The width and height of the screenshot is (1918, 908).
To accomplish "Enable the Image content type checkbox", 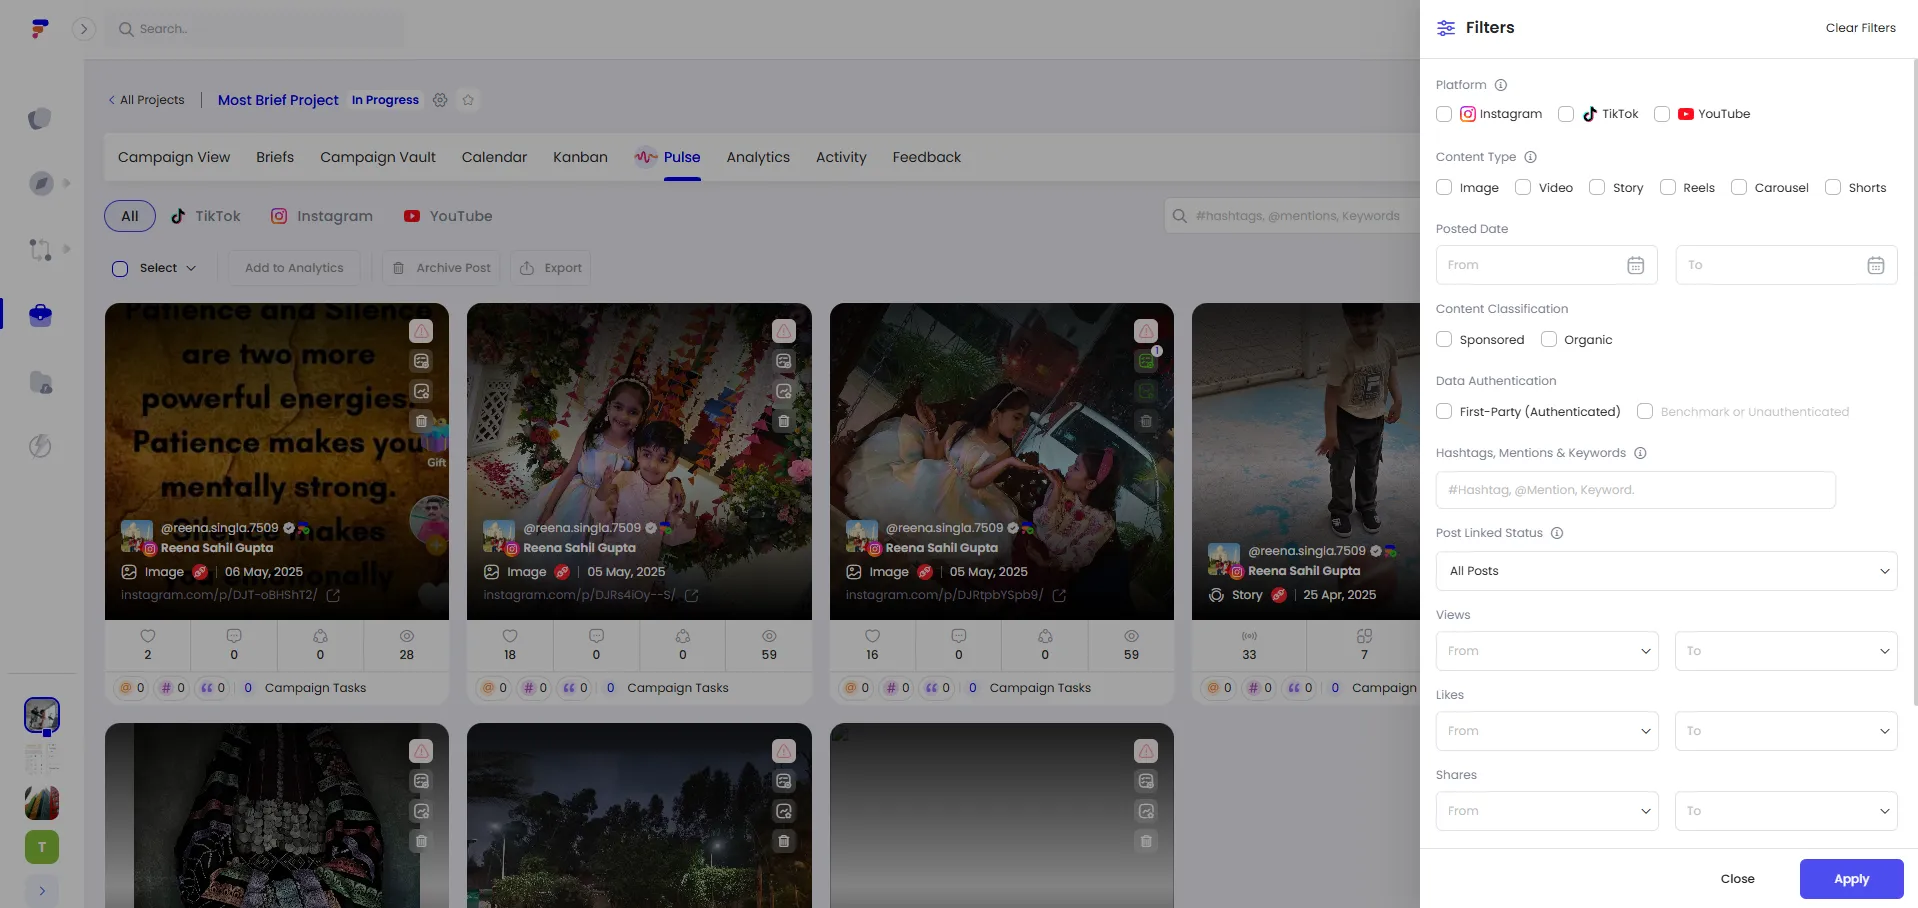I will [1444, 187].
